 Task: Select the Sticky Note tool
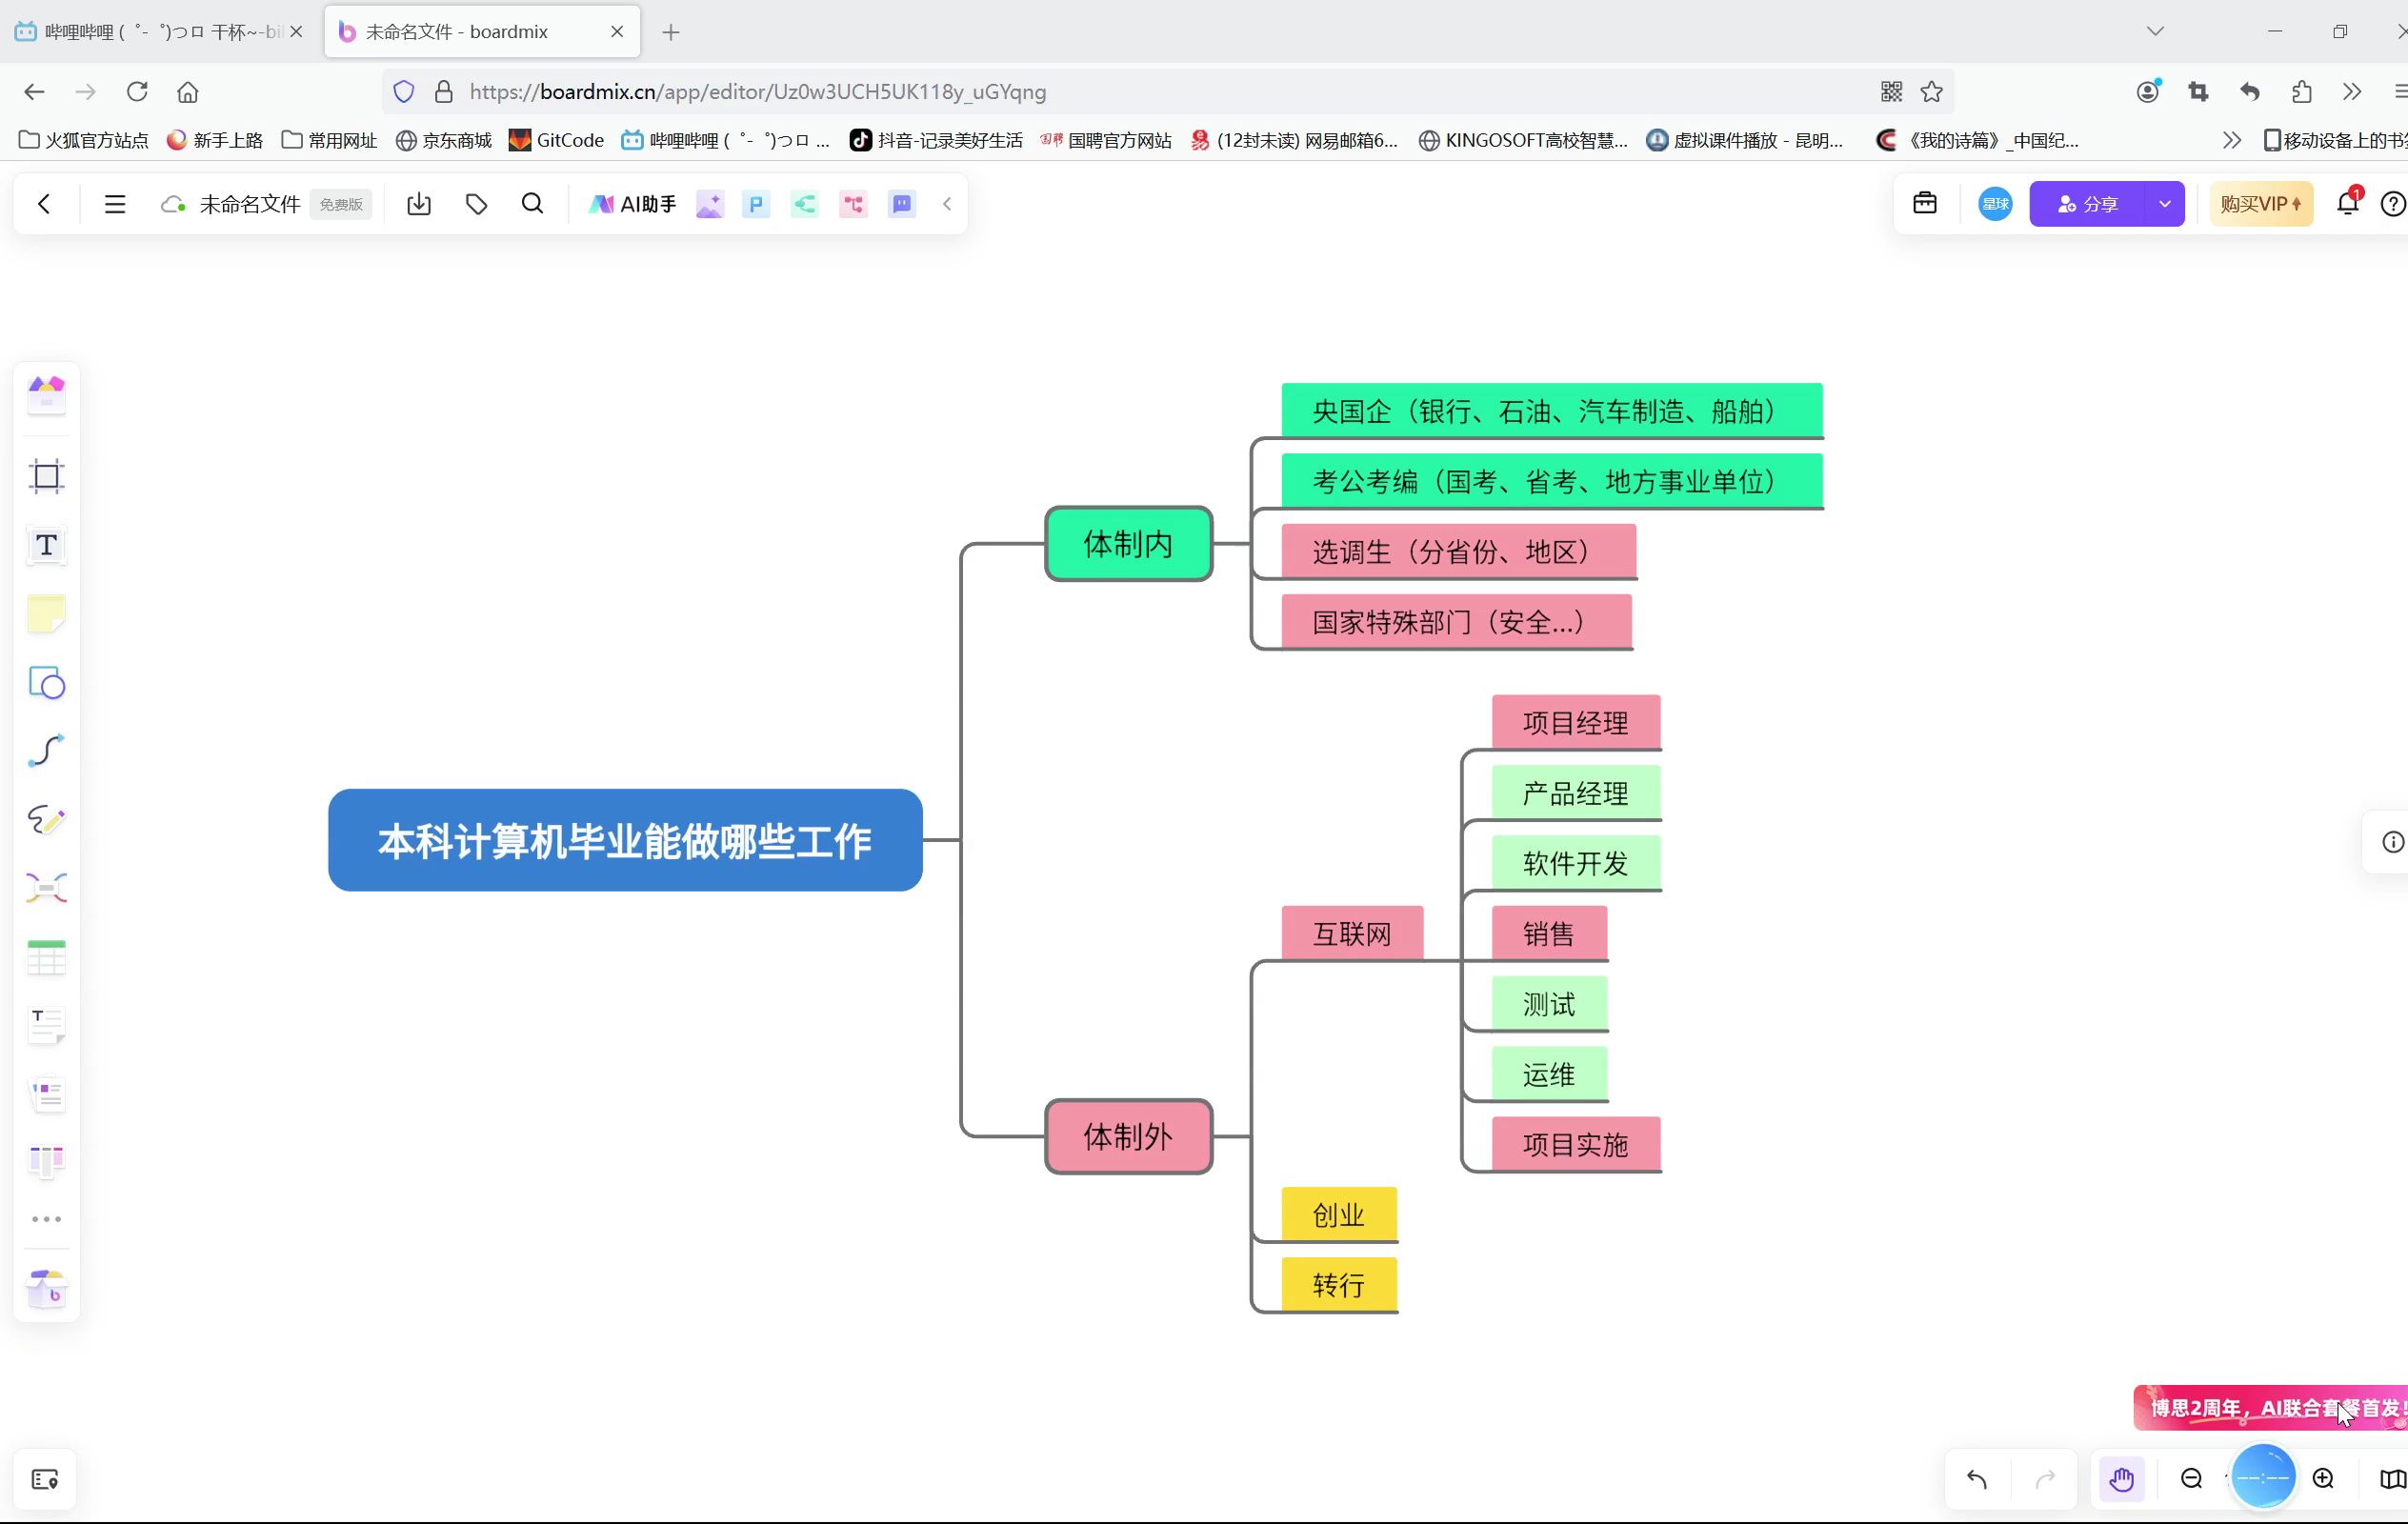tap(47, 613)
